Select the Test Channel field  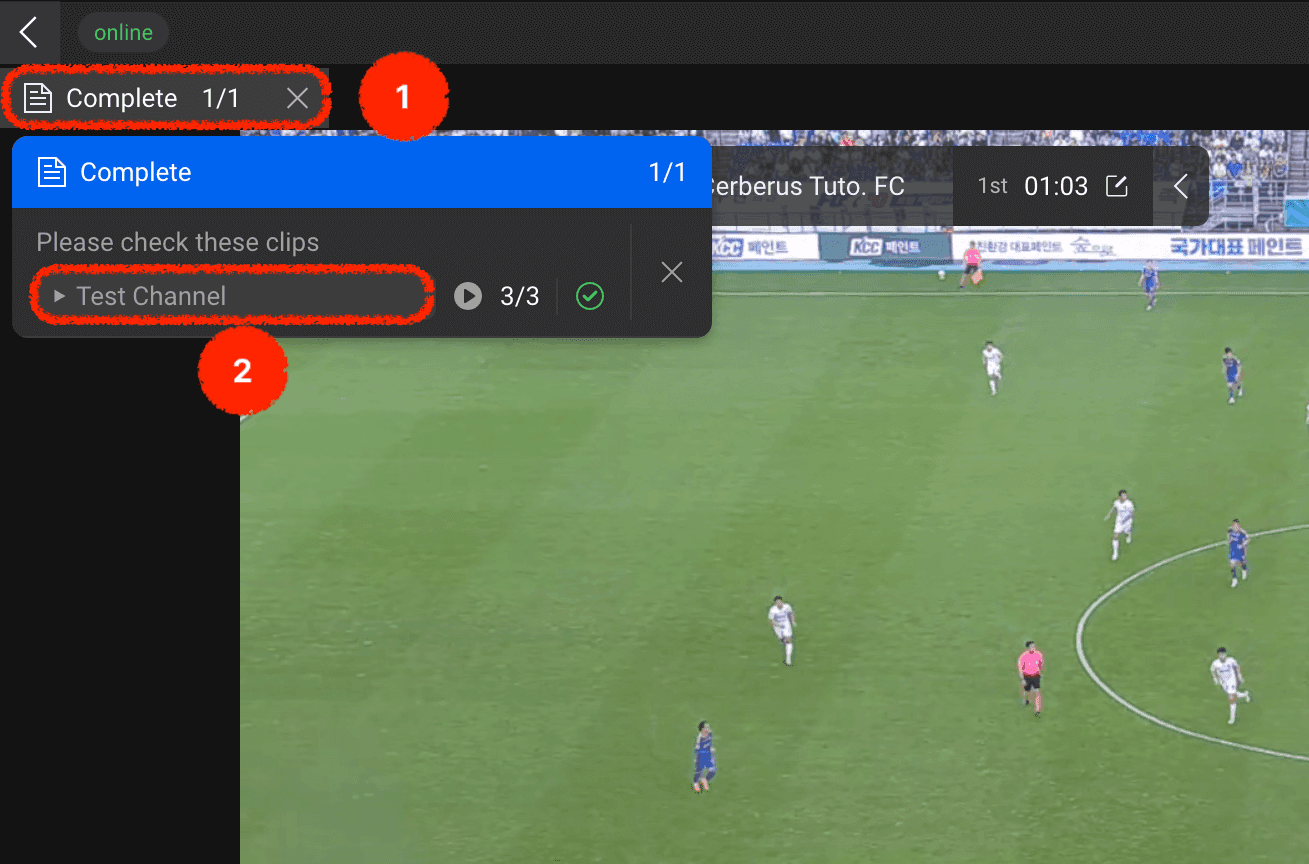(x=233, y=296)
